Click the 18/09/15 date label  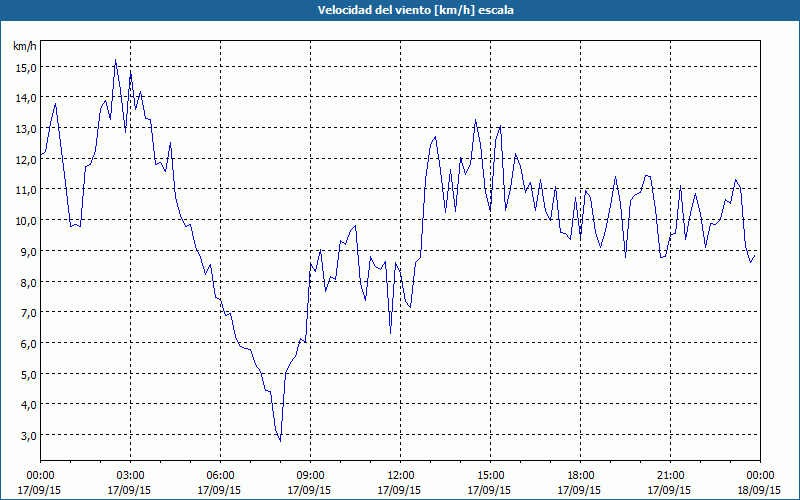(760, 490)
